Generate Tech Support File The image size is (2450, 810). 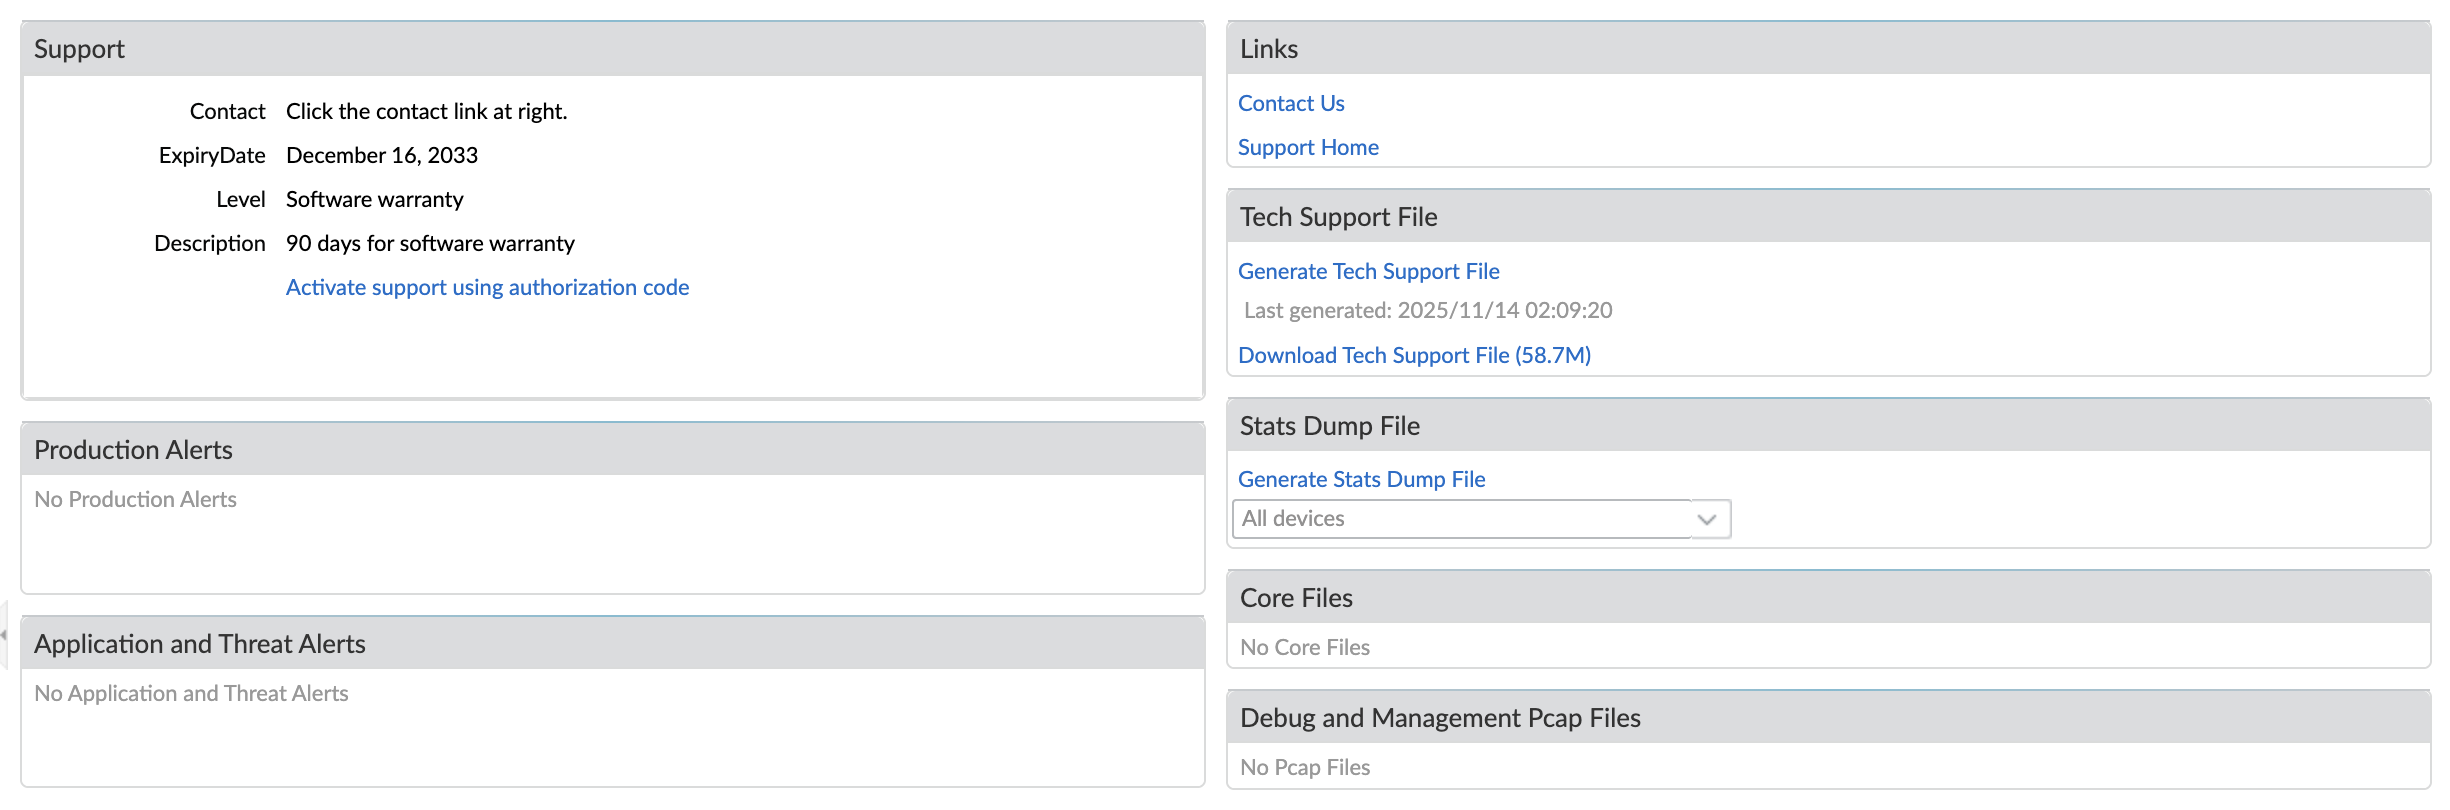1368,272
